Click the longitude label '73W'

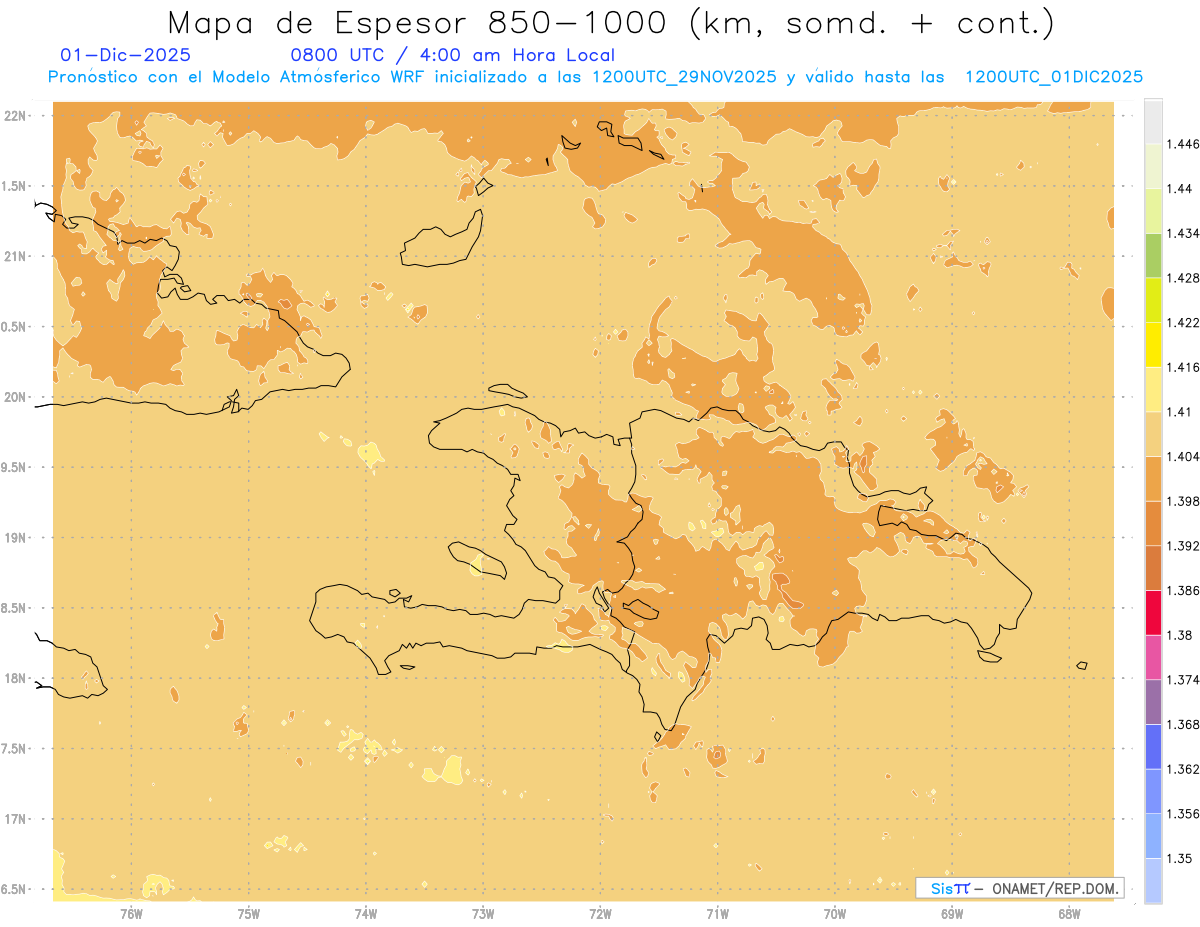pyautogui.click(x=483, y=913)
